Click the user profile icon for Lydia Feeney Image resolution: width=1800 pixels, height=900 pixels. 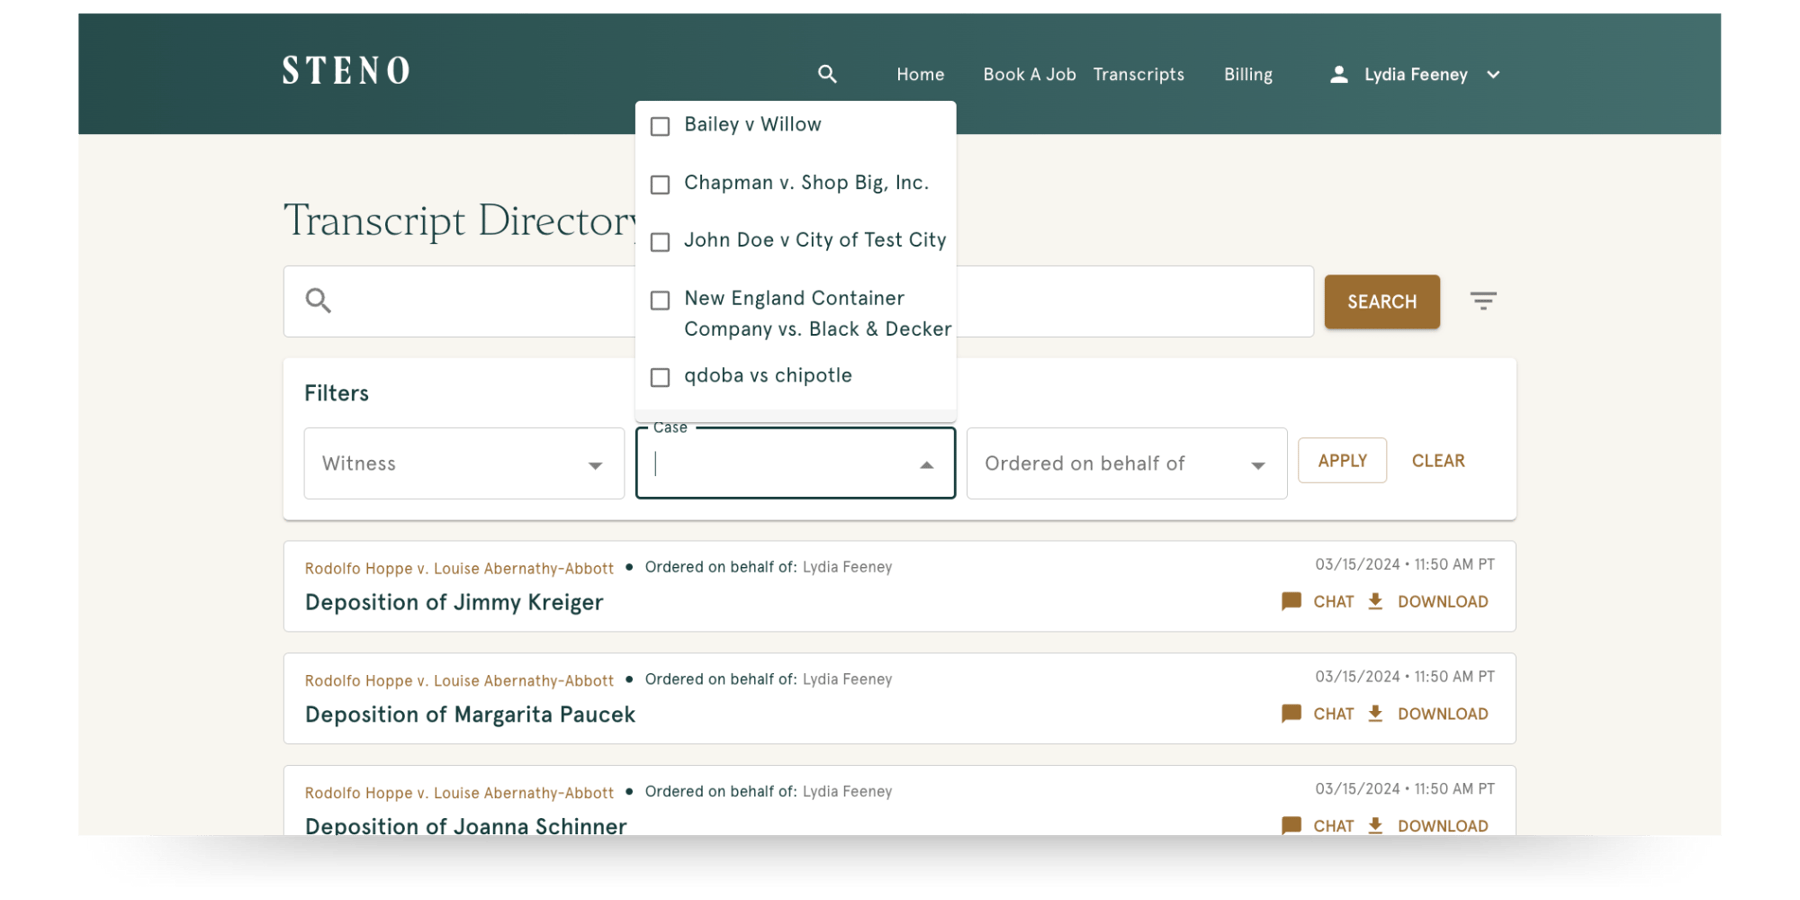coord(1338,74)
